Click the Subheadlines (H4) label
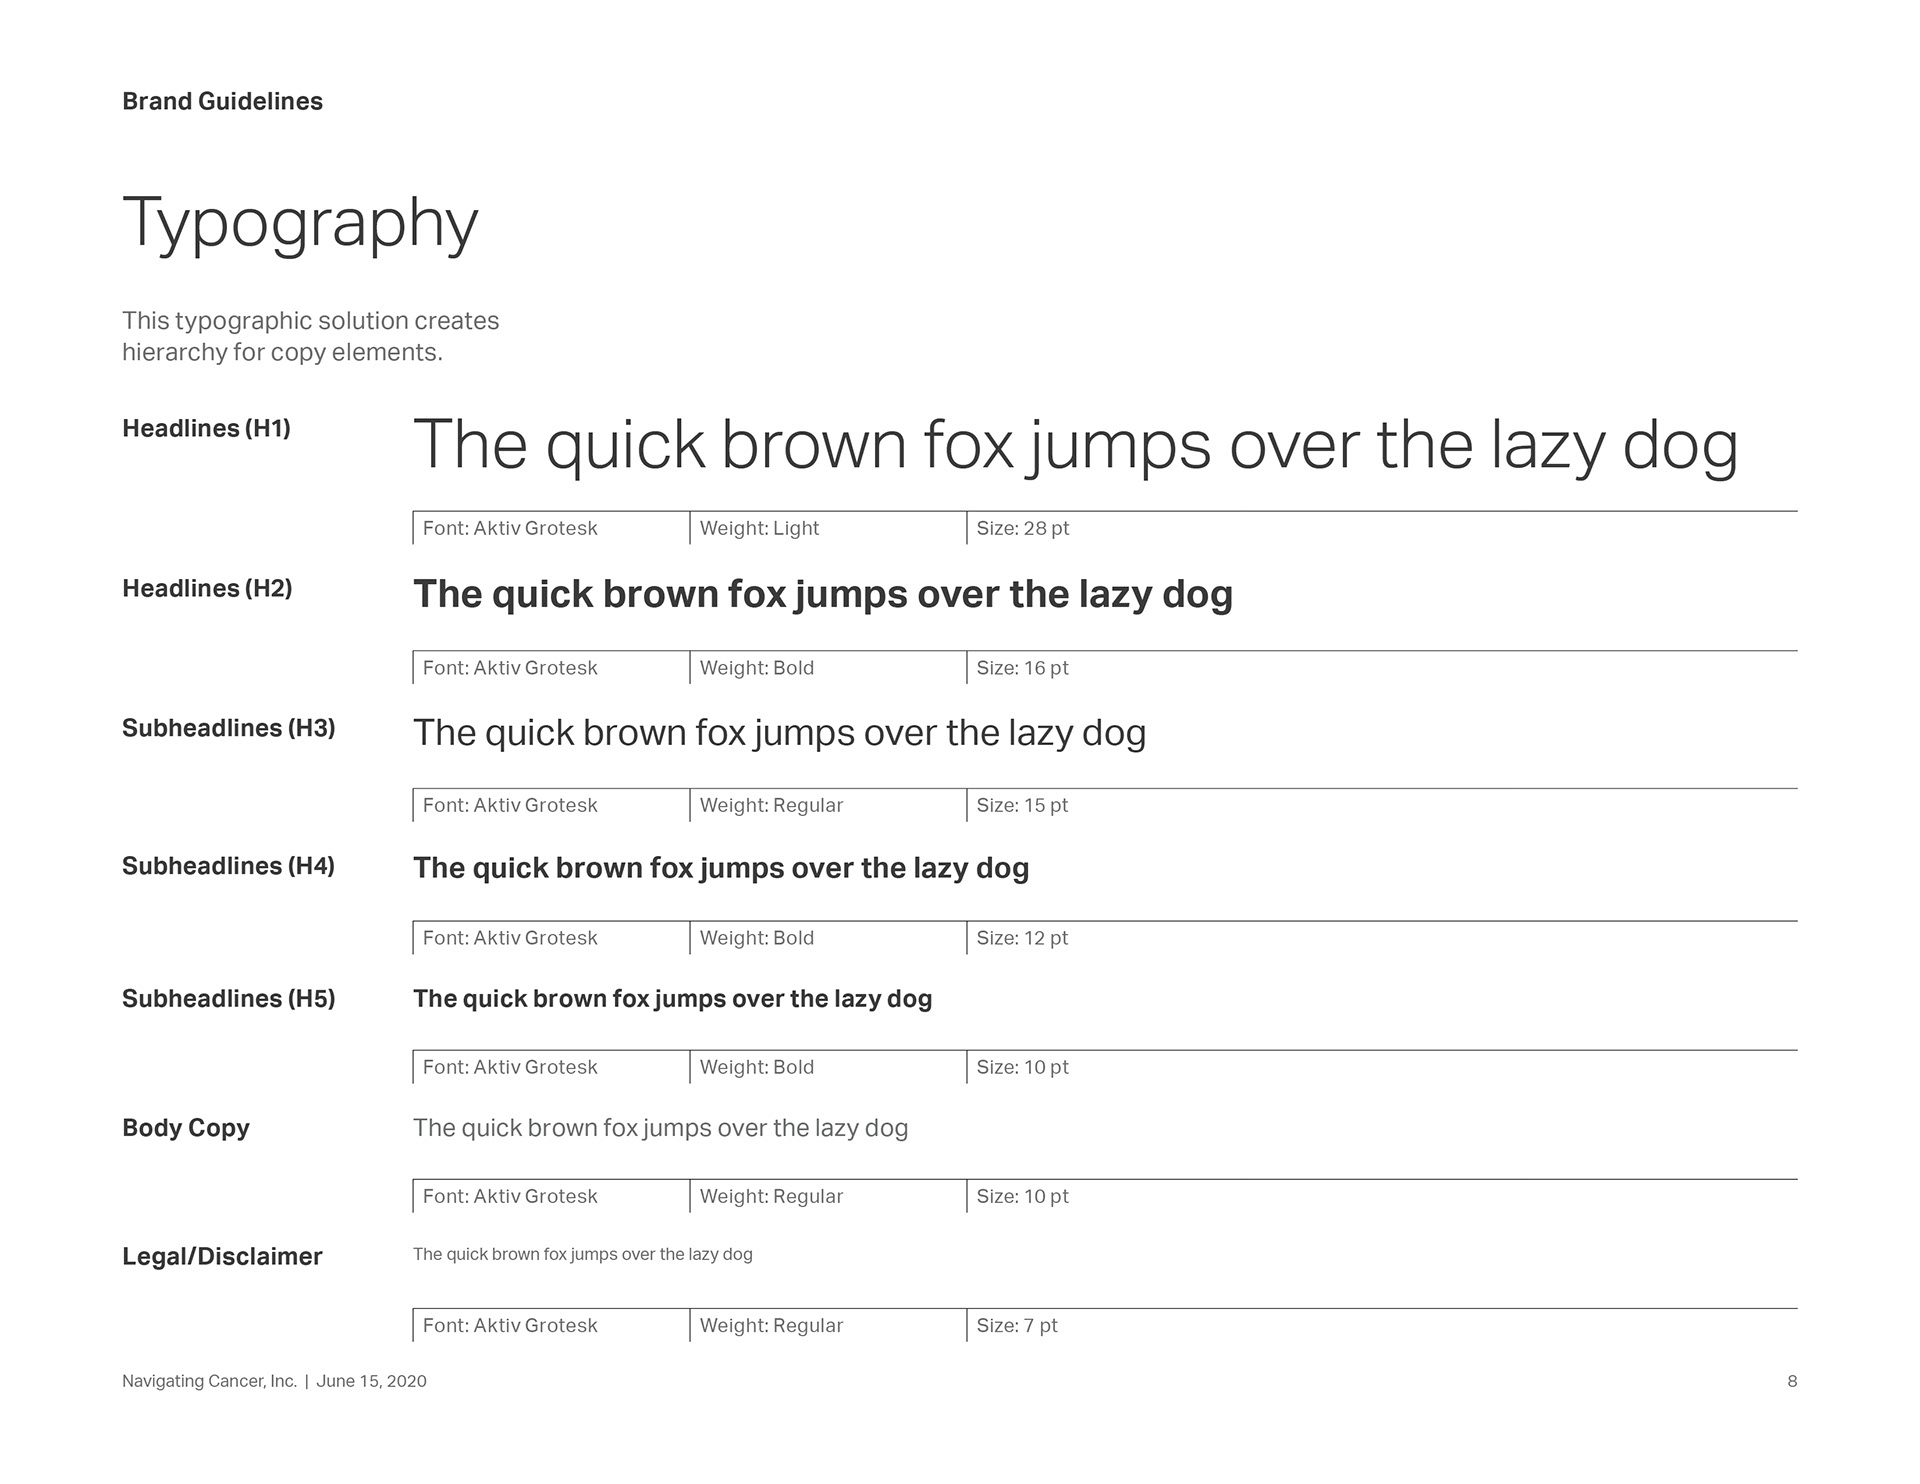The width and height of the screenshot is (1920, 1484). (x=229, y=866)
